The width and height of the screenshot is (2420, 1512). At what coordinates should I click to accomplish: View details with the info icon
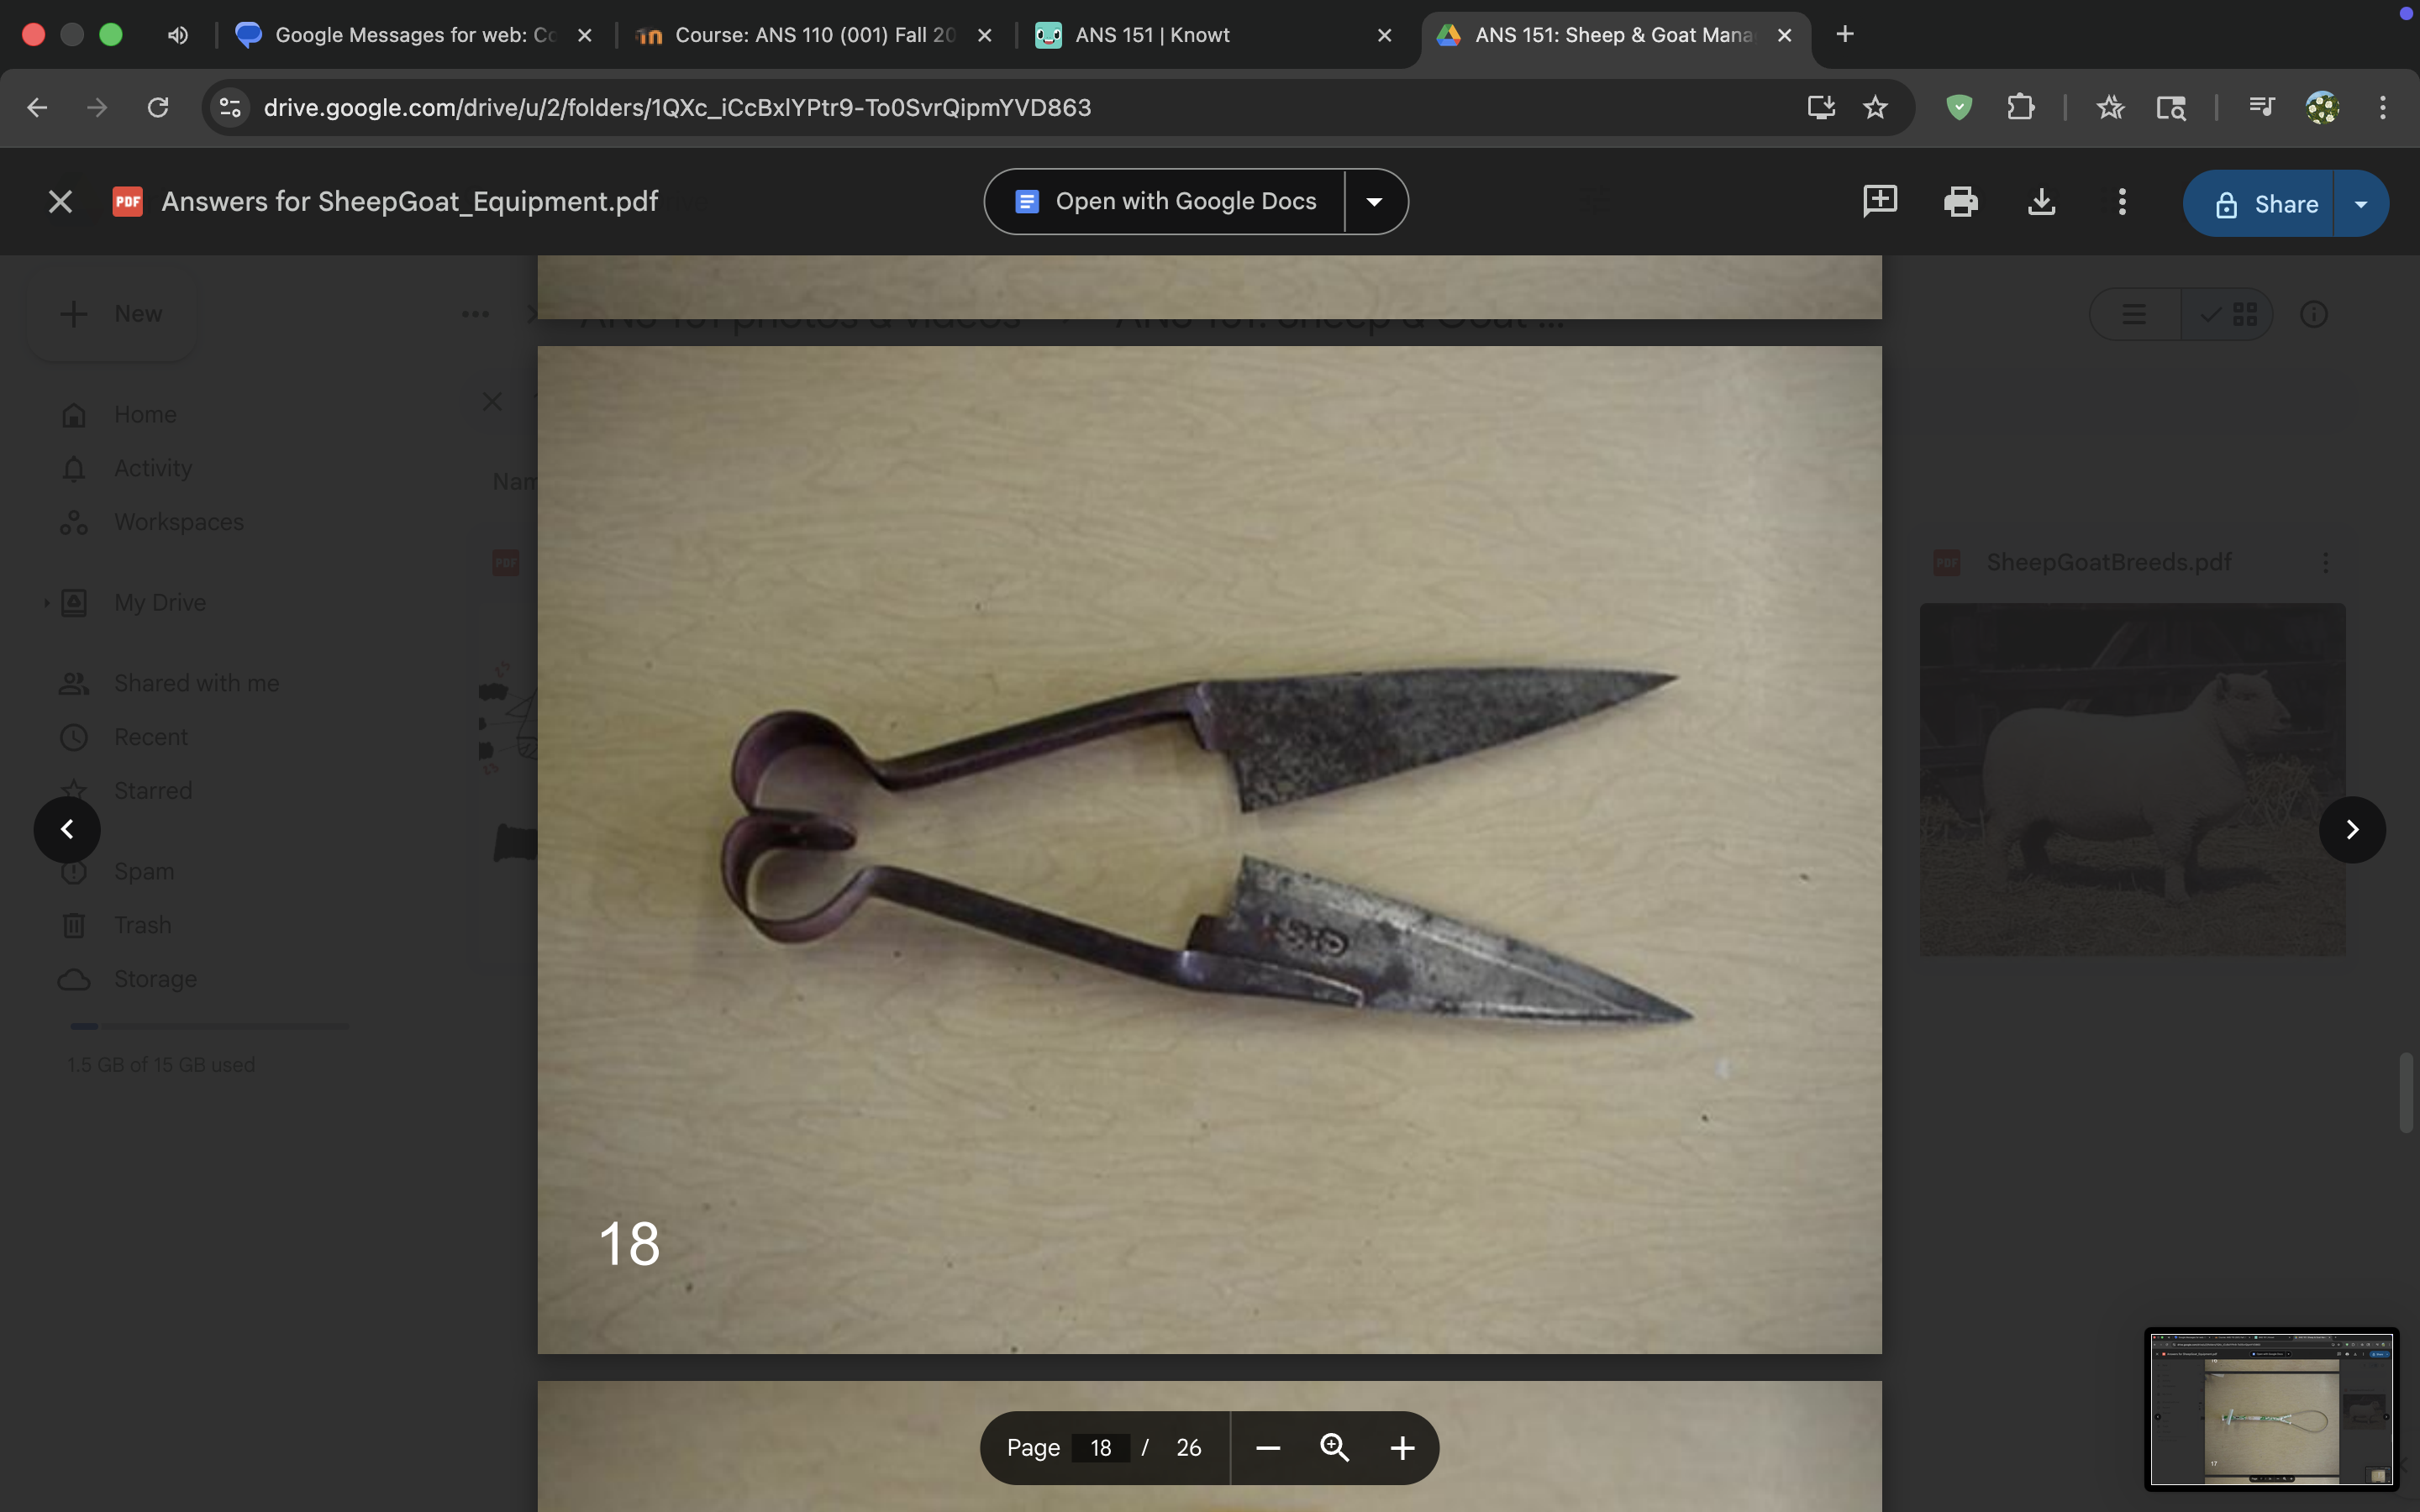point(2315,313)
